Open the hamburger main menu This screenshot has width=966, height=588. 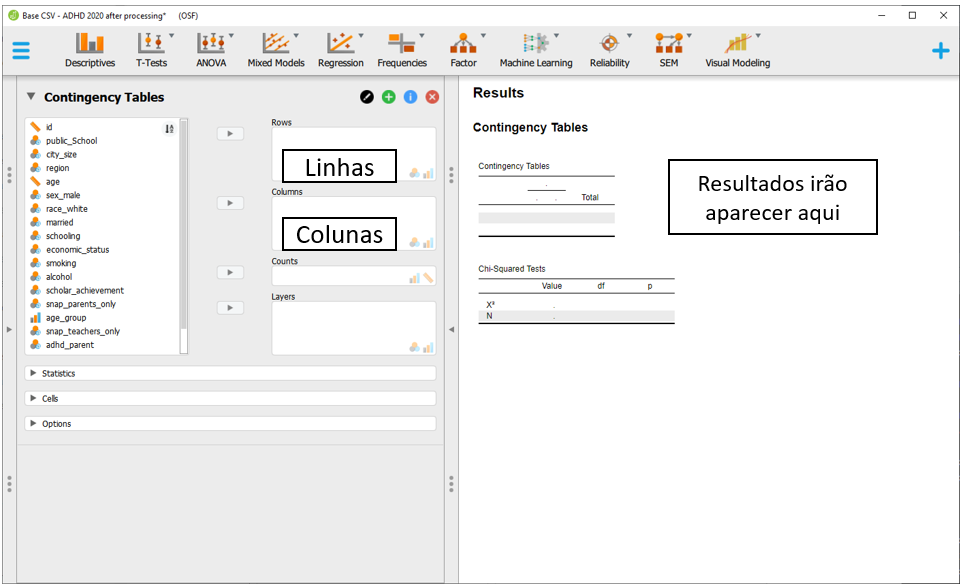click(21, 51)
